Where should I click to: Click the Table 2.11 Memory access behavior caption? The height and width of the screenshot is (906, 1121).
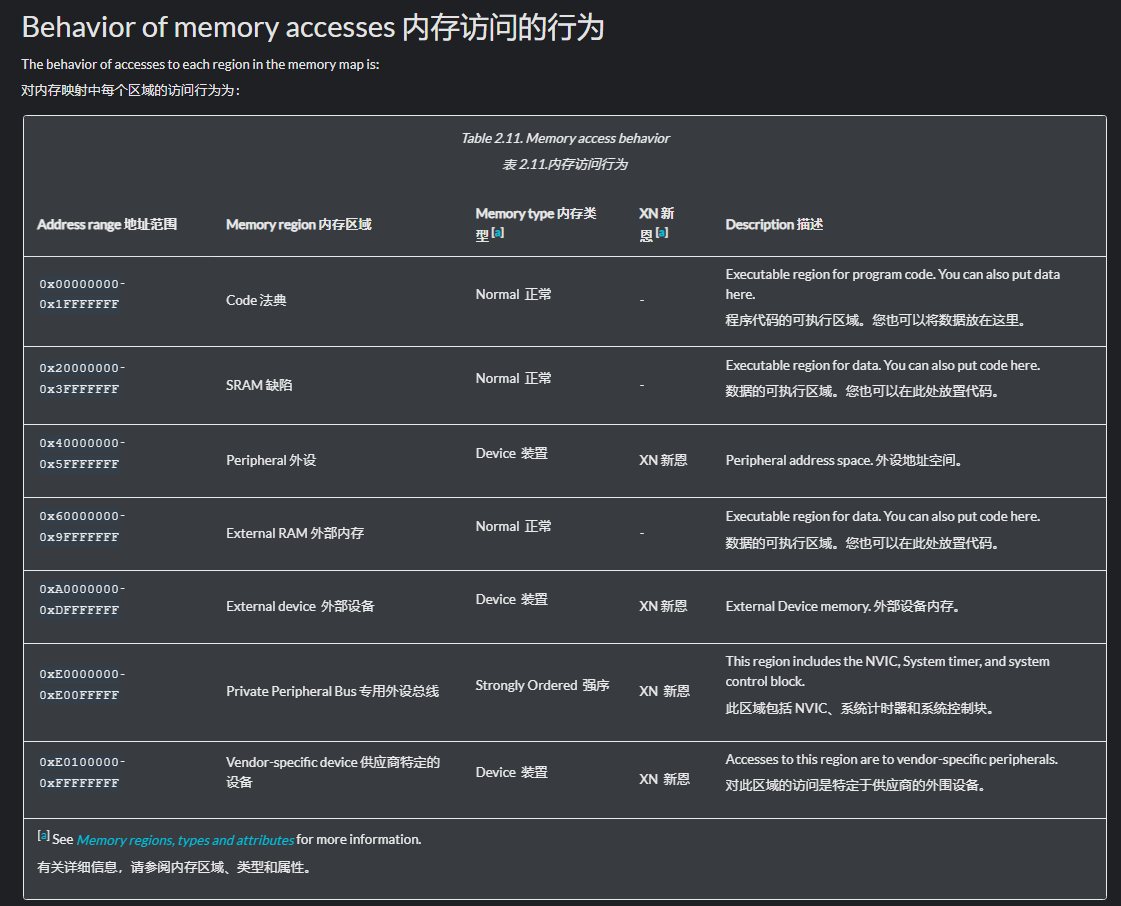click(x=565, y=138)
